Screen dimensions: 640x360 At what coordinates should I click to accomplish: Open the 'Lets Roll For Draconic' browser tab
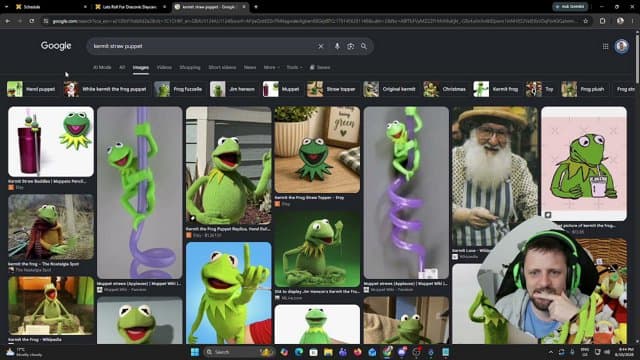click(130, 7)
